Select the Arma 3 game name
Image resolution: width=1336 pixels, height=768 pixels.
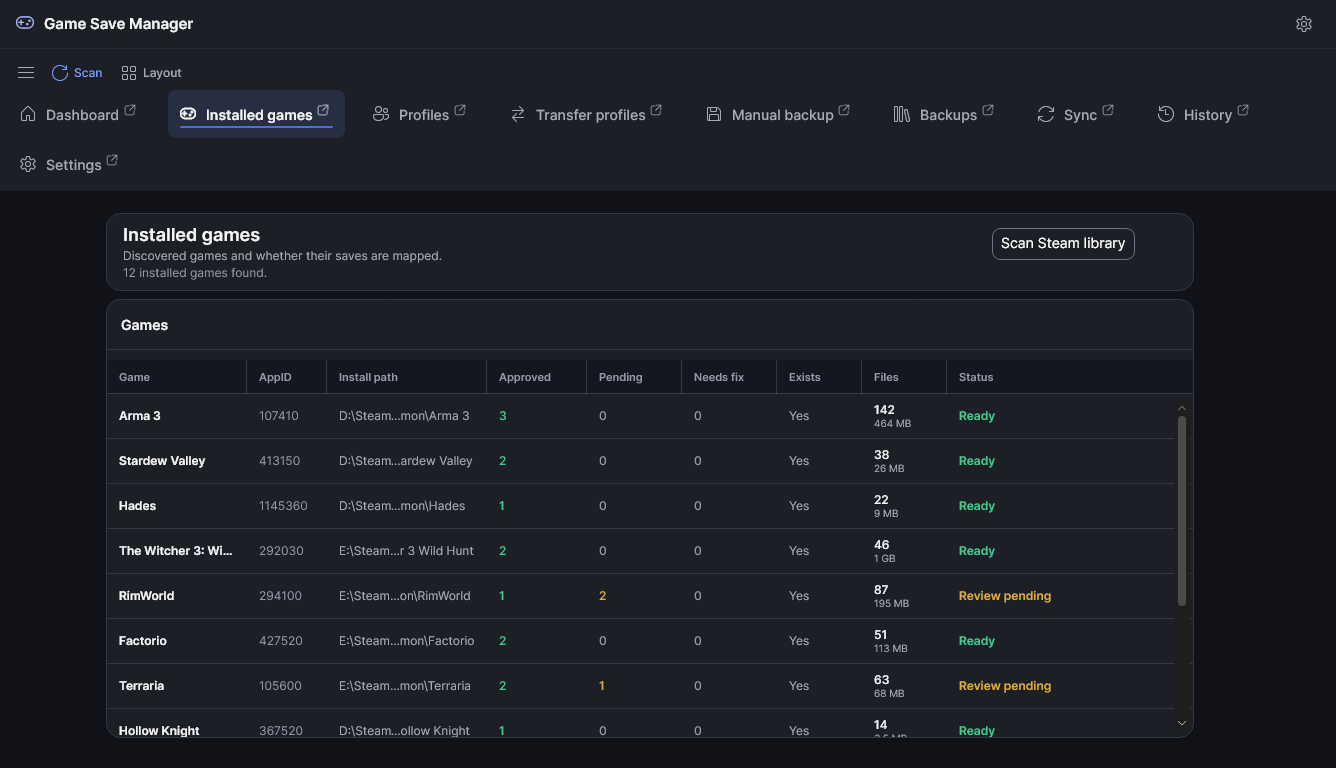point(140,416)
